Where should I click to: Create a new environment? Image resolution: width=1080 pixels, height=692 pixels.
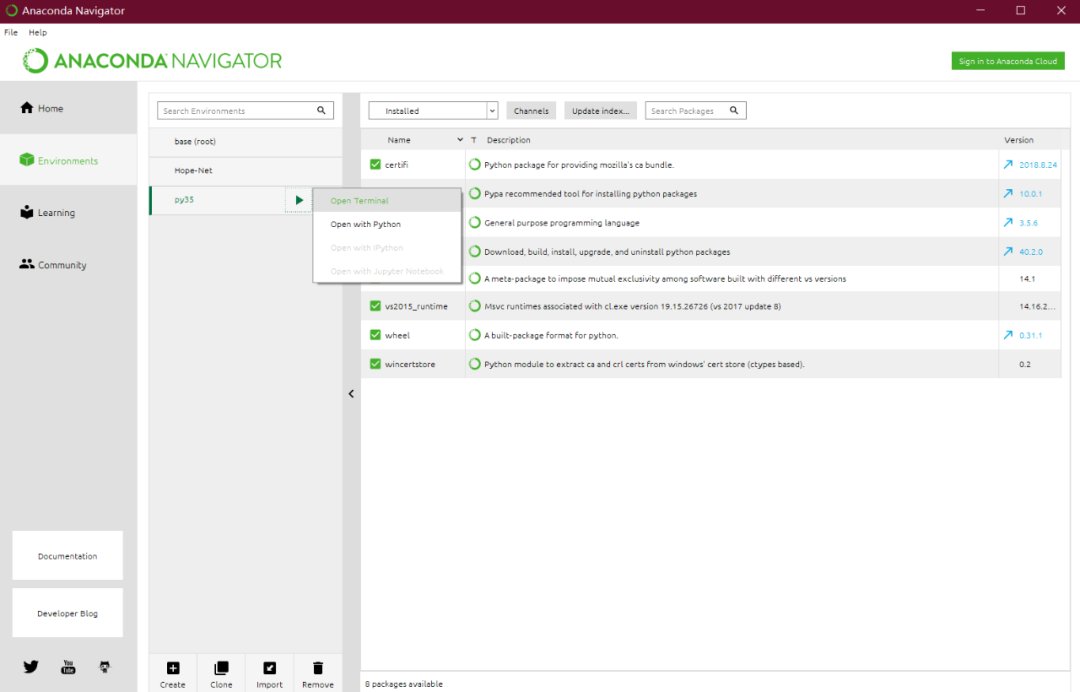[x=173, y=674]
